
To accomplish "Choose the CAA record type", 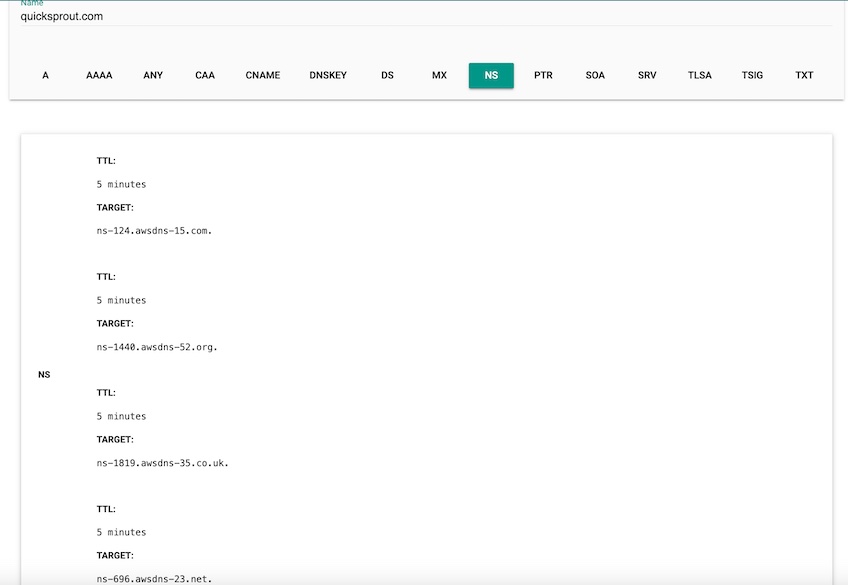I will pos(205,76).
